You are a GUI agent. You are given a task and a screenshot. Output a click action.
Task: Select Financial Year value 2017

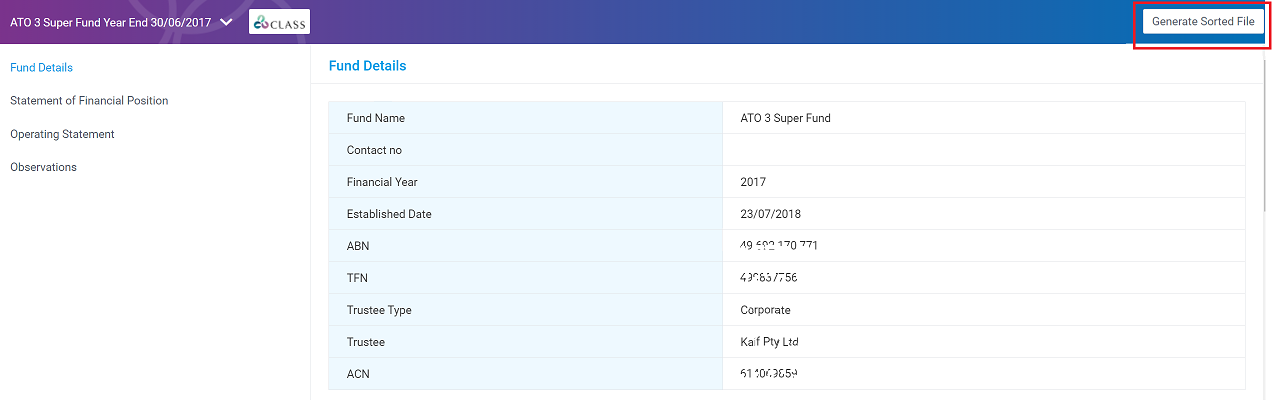click(753, 182)
